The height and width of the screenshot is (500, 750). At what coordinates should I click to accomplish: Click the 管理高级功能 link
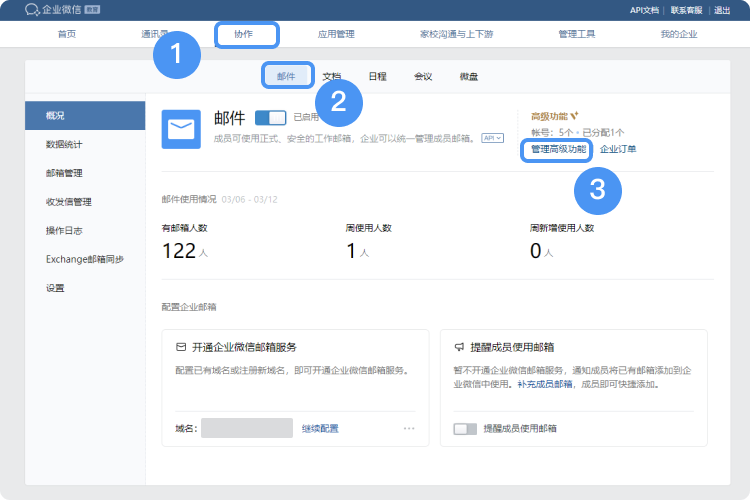tap(558, 149)
